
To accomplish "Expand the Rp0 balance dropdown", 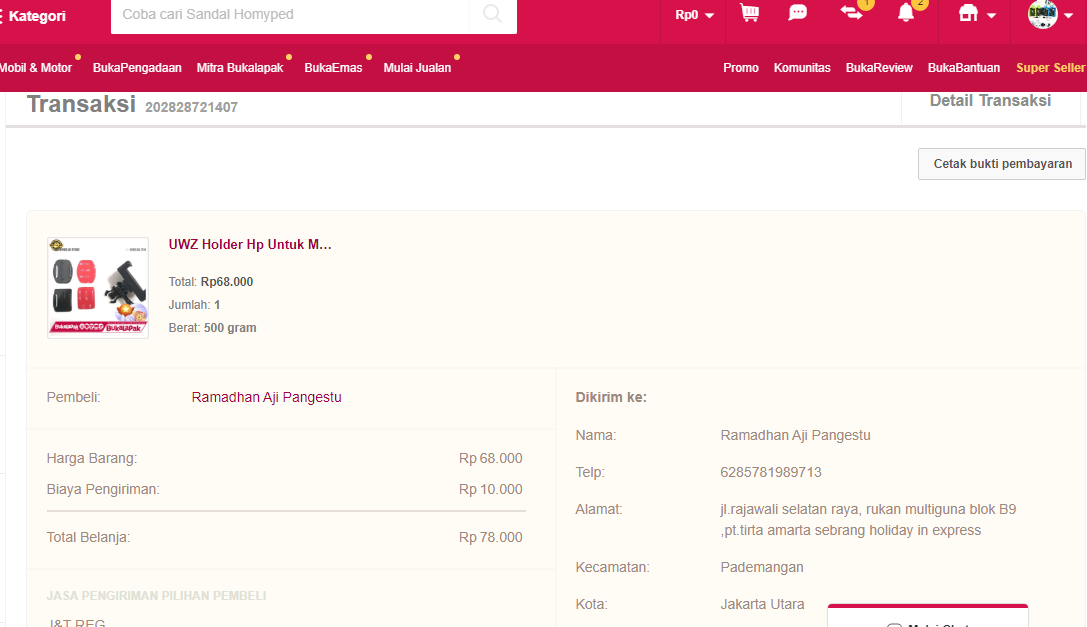I will pyautogui.click(x=695, y=15).
